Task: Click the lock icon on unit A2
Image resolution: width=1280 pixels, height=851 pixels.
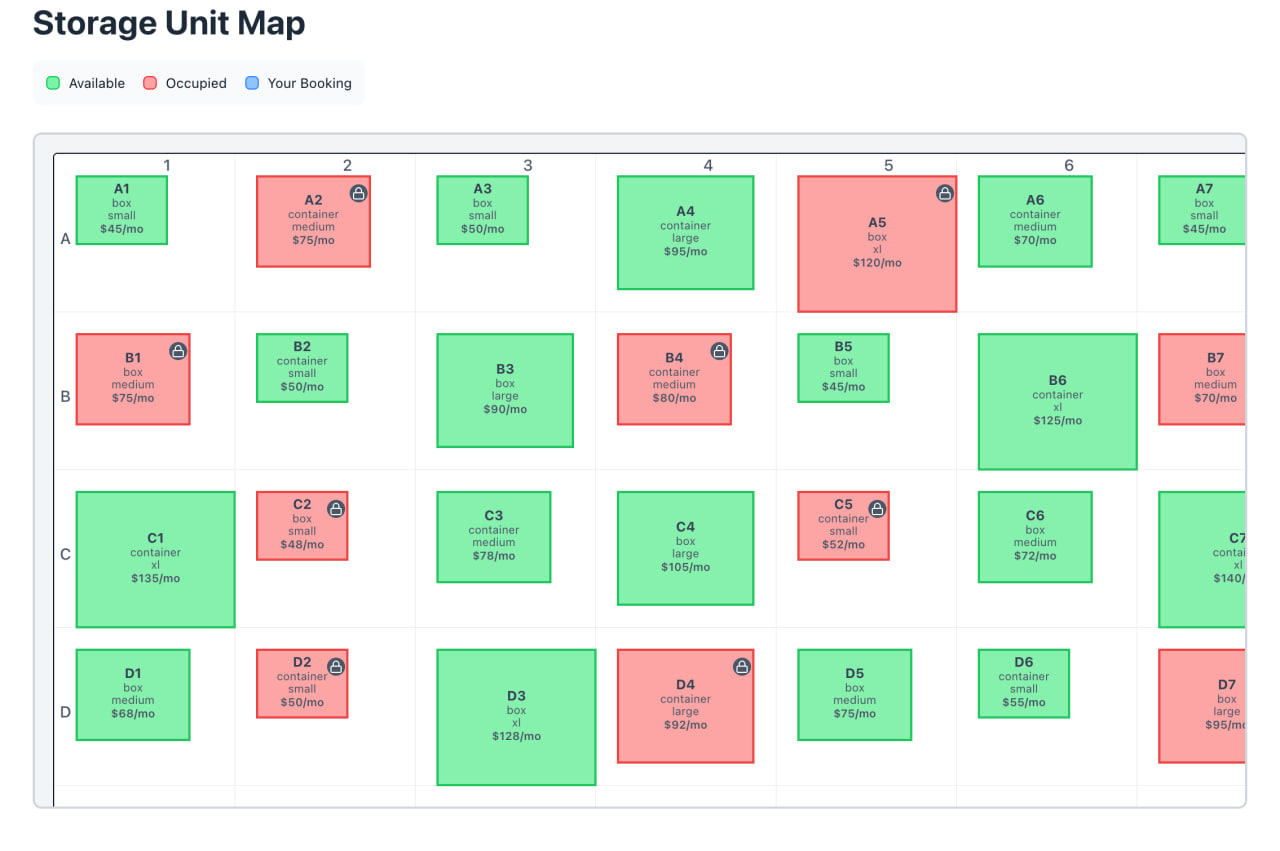Action: tap(359, 193)
